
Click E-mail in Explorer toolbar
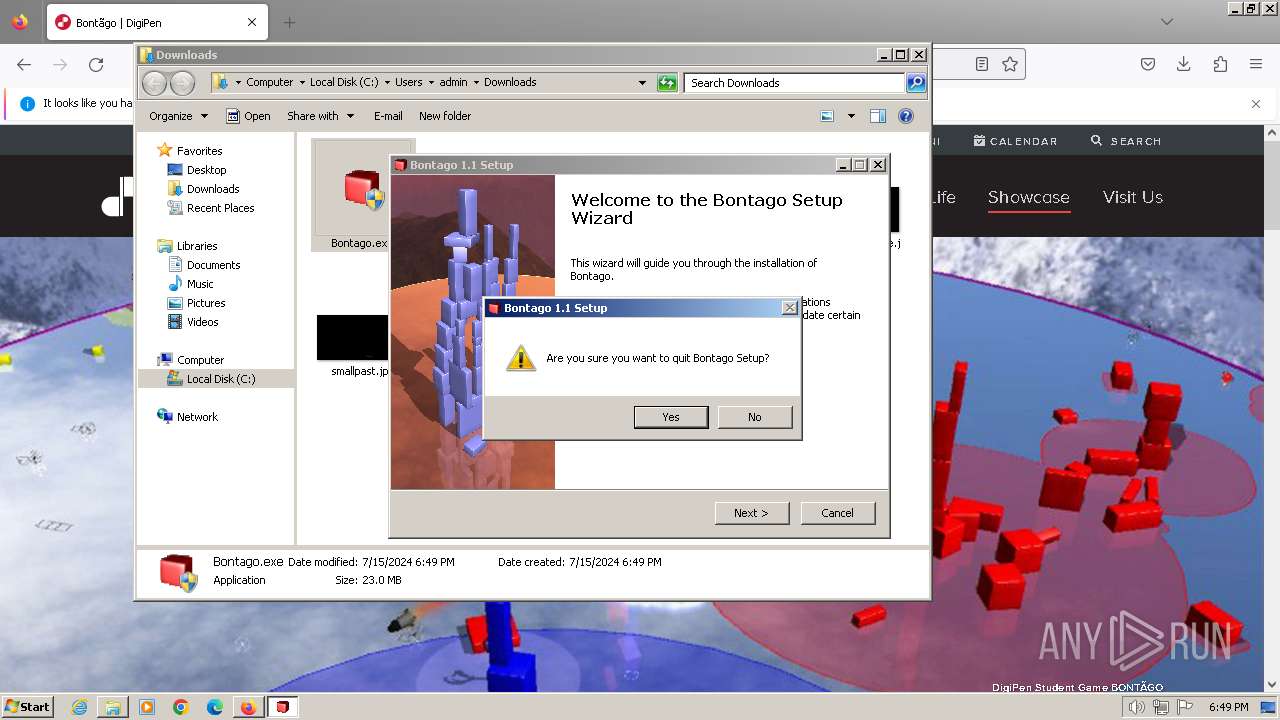pos(388,116)
